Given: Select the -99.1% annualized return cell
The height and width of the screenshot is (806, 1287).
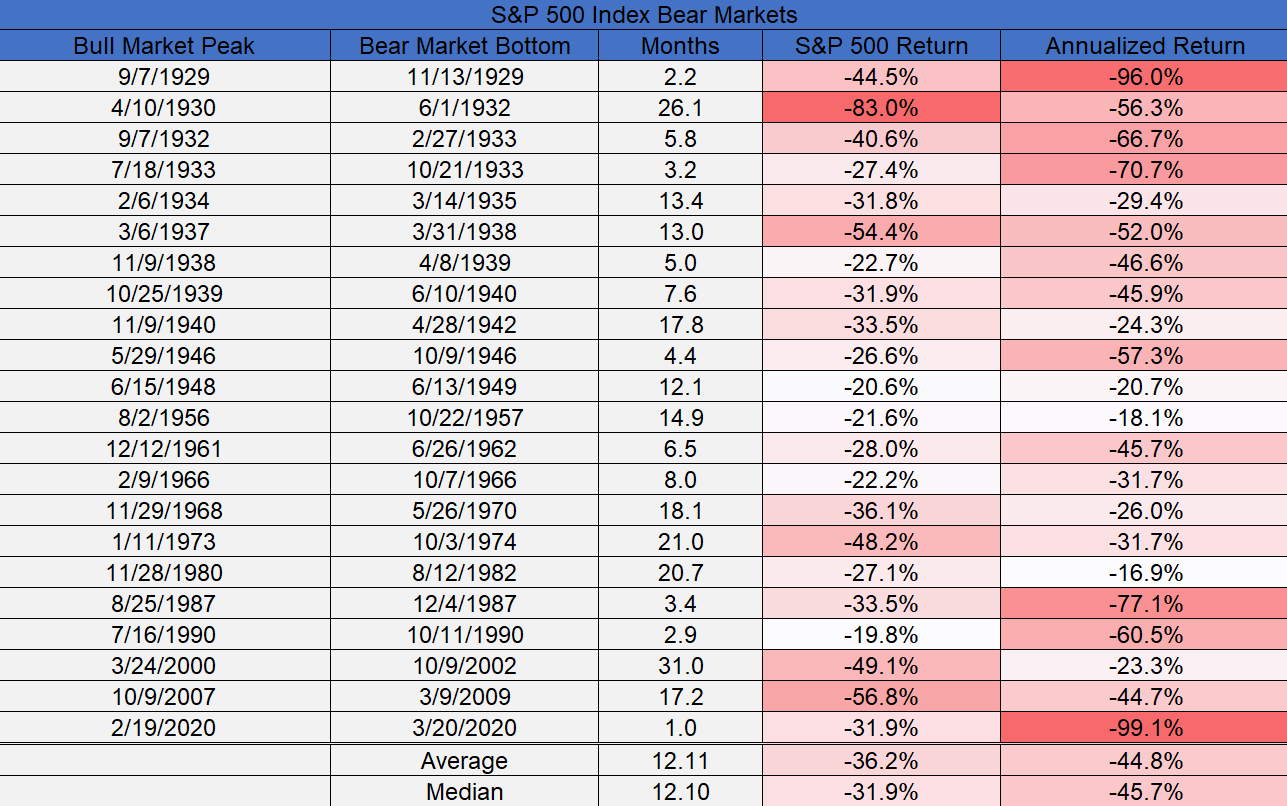Looking at the screenshot, I should [1144, 728].
